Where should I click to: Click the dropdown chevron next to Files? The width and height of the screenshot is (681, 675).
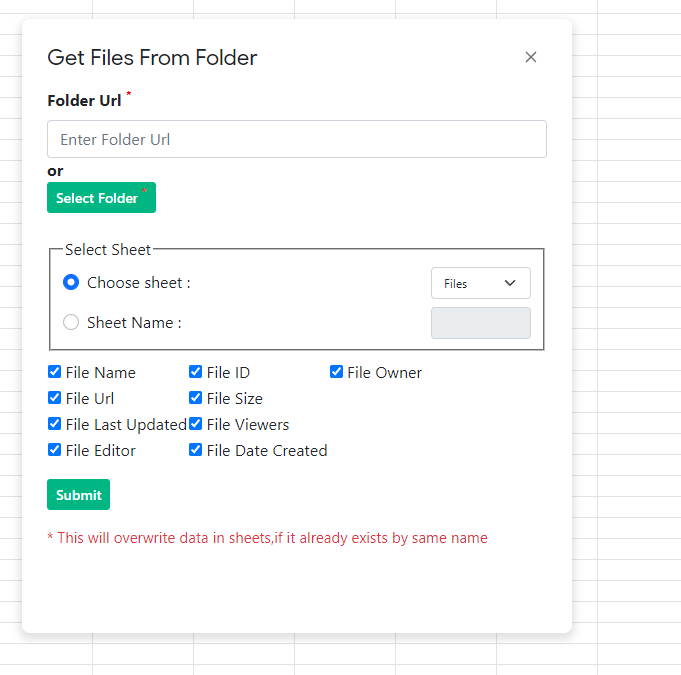[510, 284]
